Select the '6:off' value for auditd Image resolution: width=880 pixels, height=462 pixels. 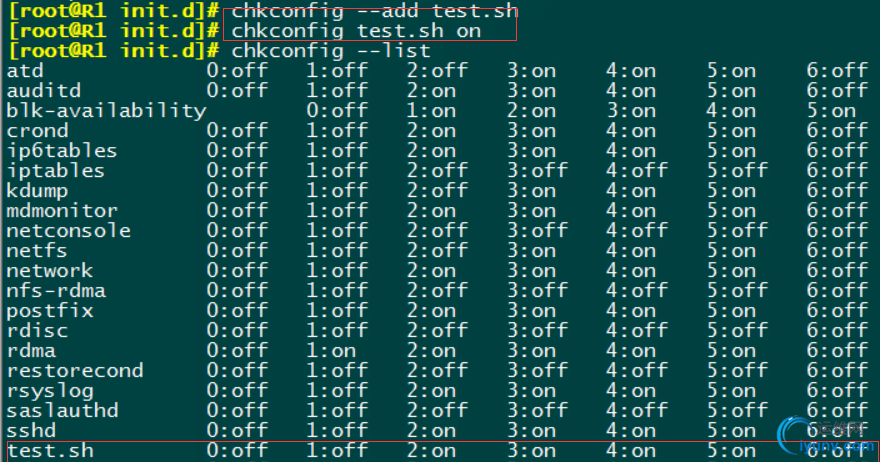837,90
